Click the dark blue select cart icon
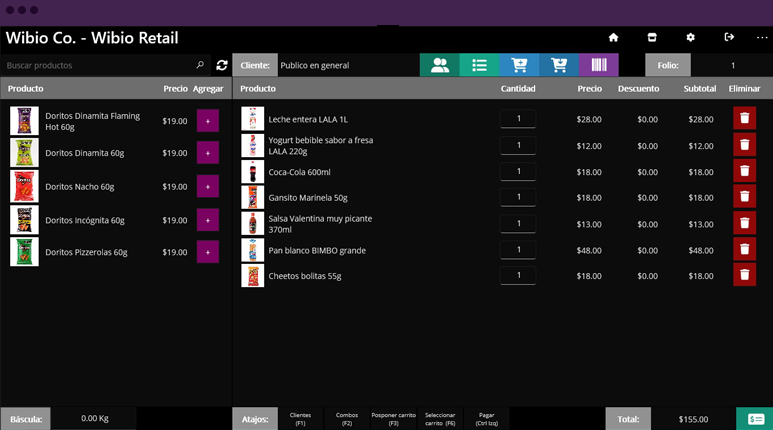The width and height of the screenshot is (773, 430). click(559, 65)
